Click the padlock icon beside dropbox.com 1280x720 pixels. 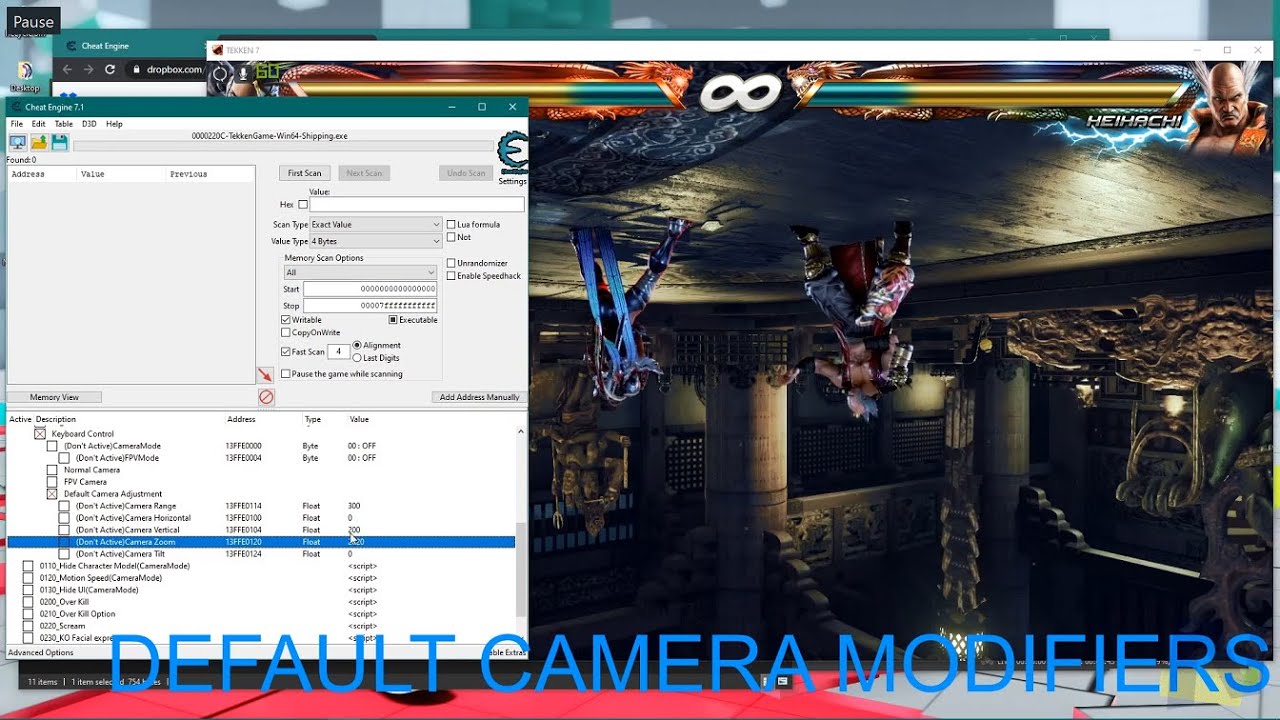click(x=137, y=70)
